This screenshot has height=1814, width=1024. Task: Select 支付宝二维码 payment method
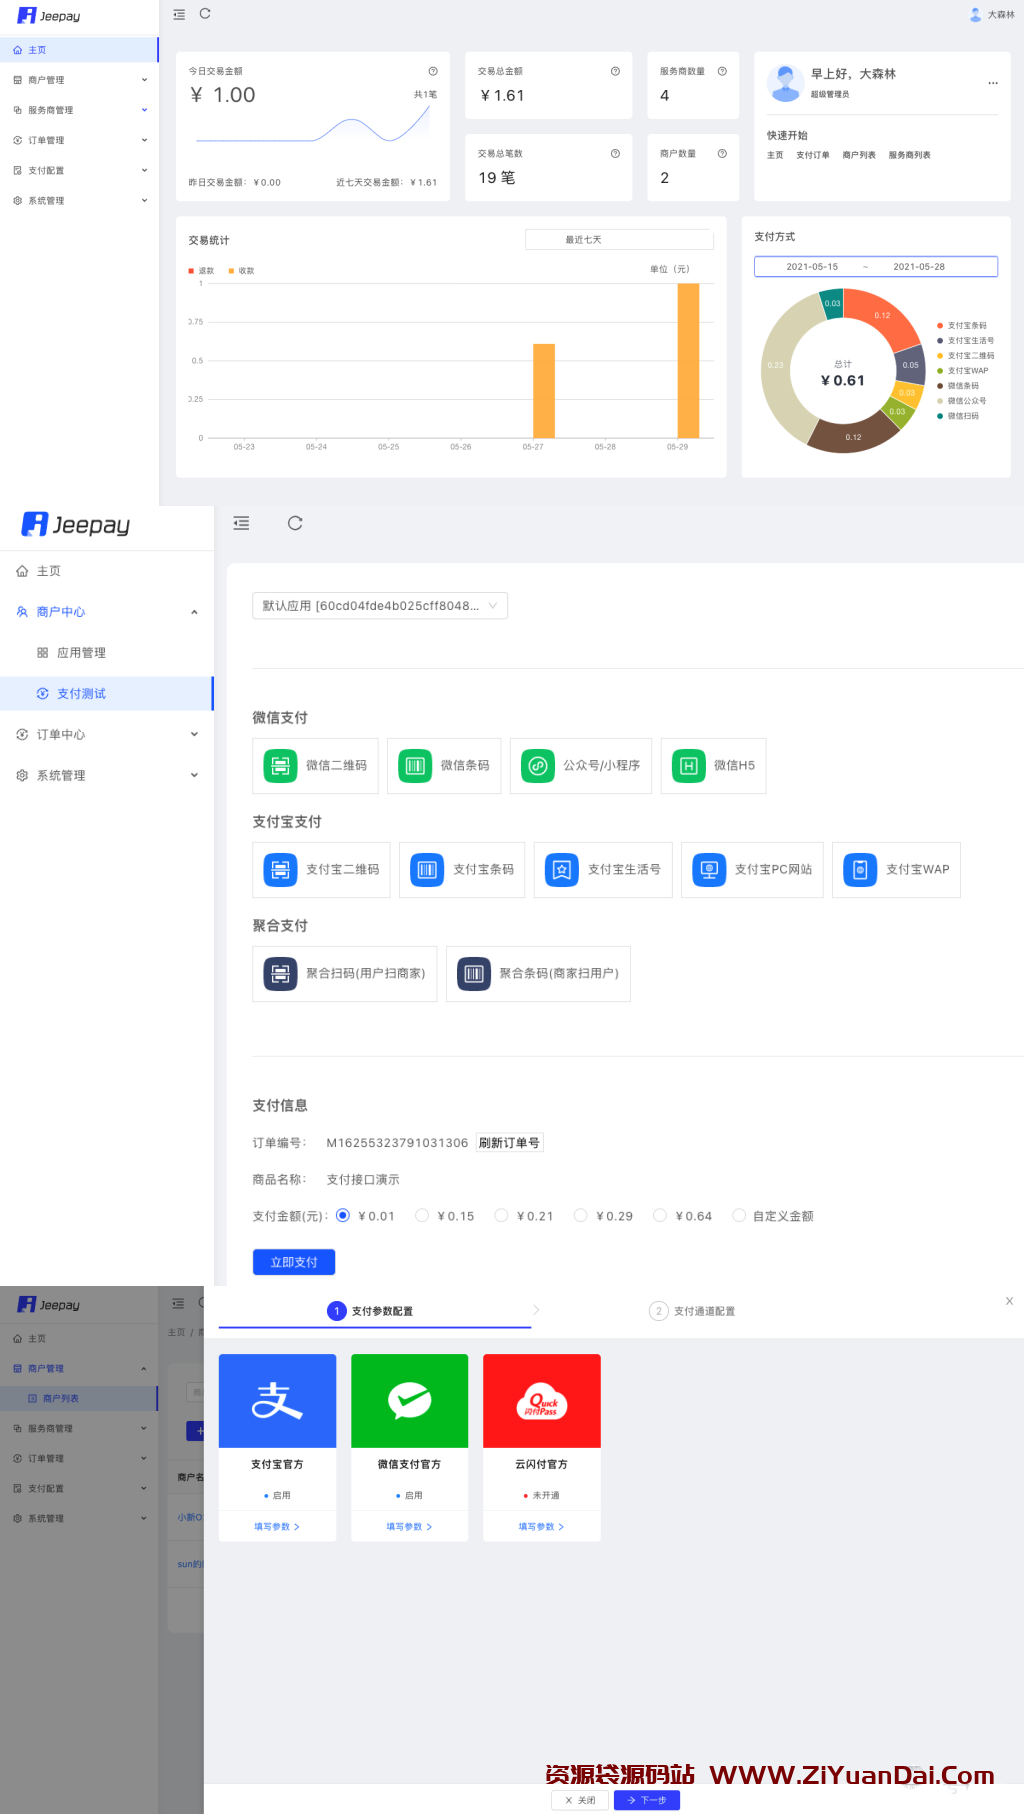click(x=321, y=870)
